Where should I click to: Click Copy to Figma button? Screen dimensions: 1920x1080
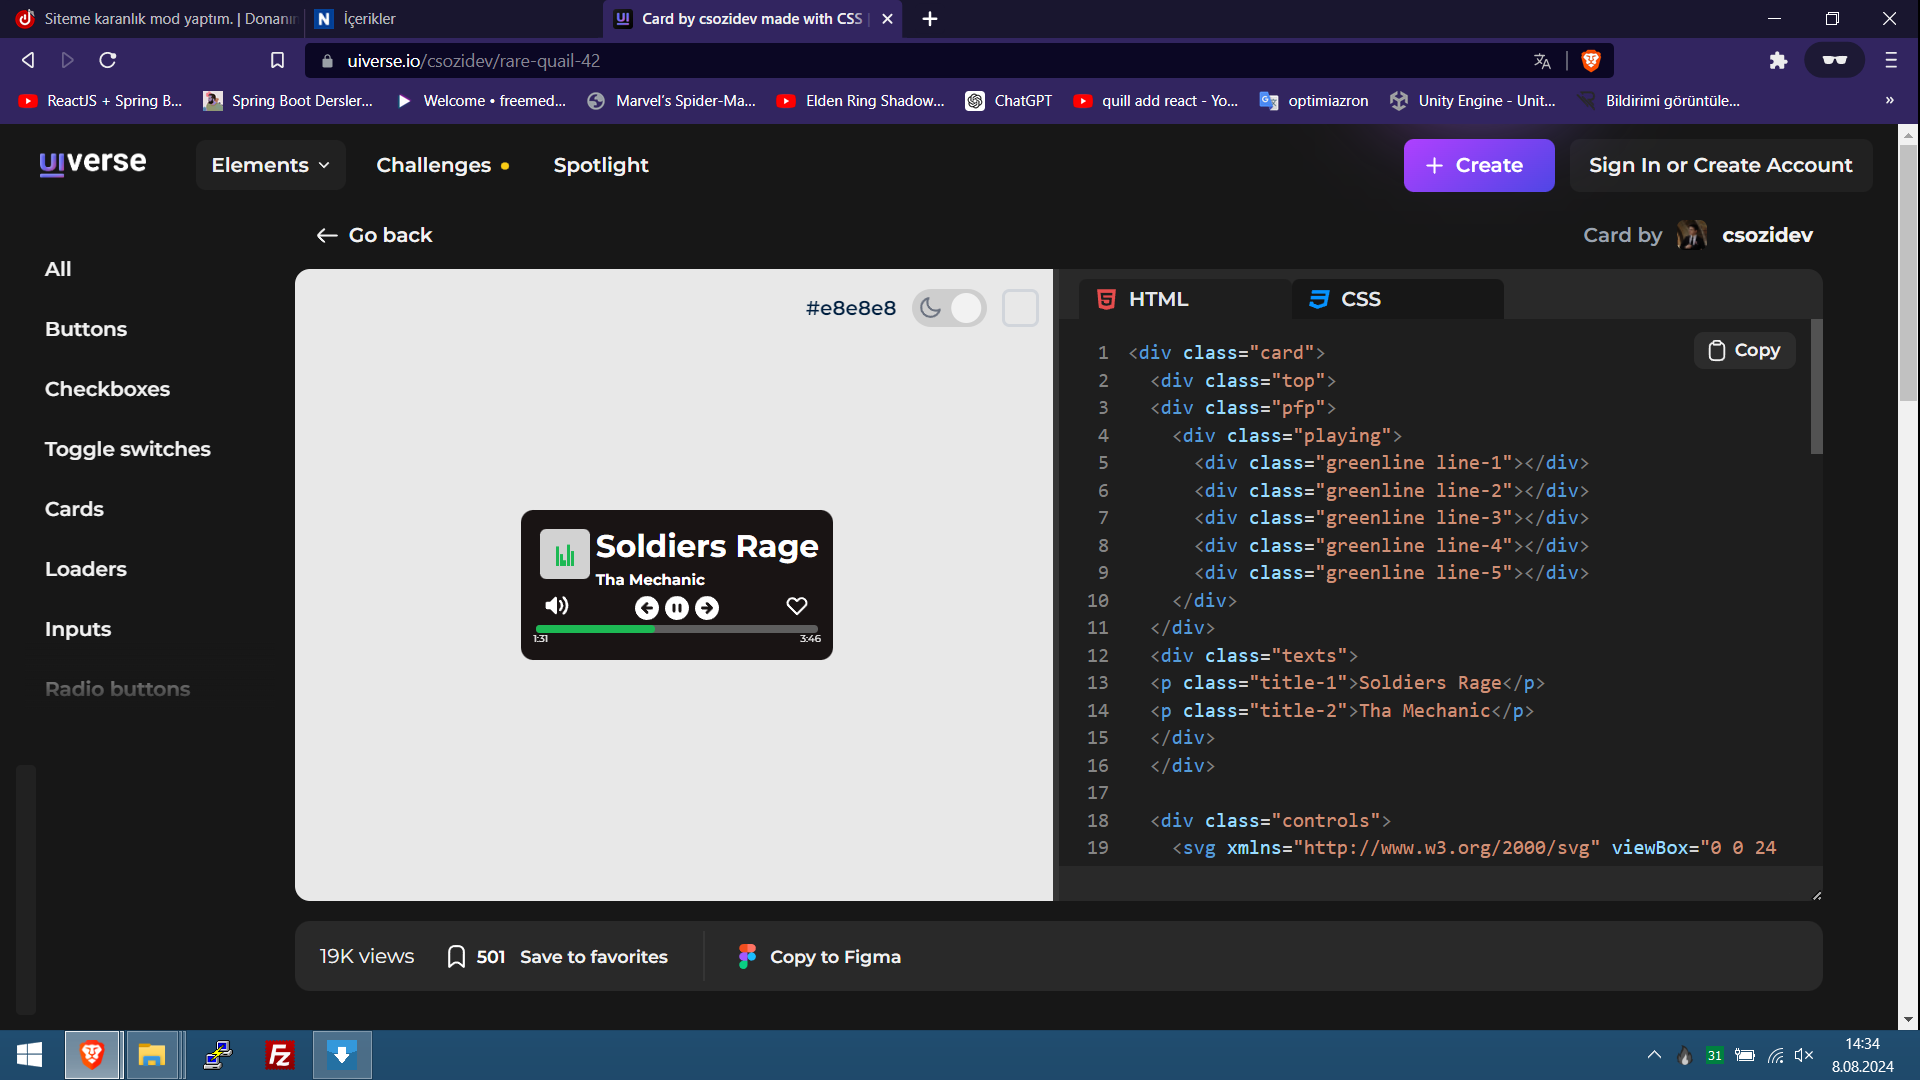coord(820,957)
